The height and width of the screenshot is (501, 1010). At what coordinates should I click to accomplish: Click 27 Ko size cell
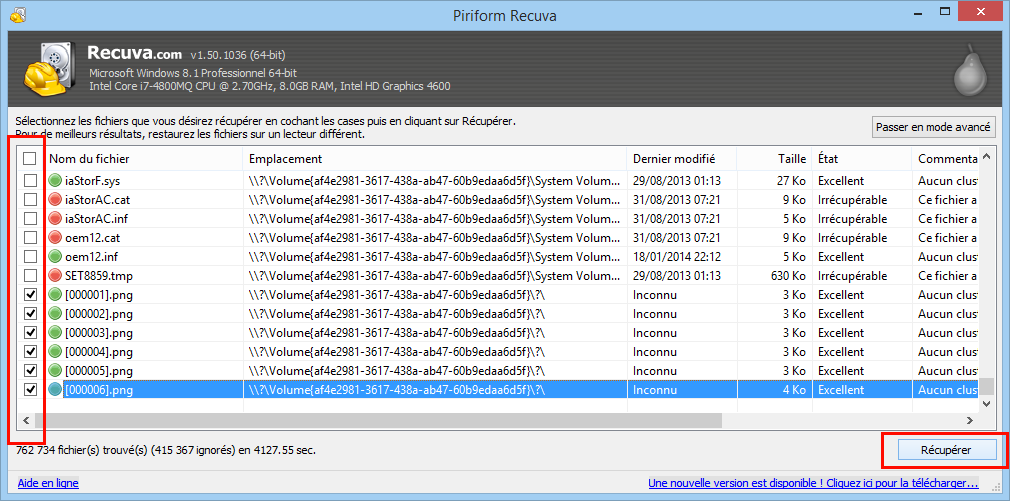790,181
